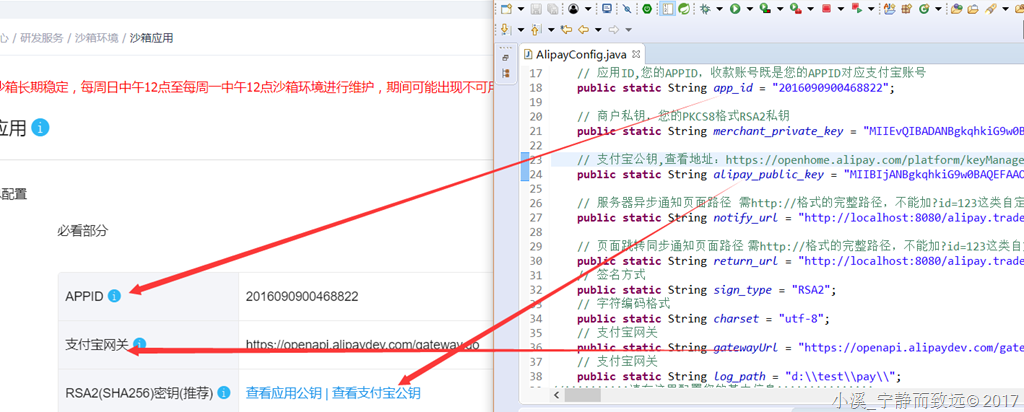The width and height of the screenshot is (1024, 412).
Task: Click the 沙箱应用 breadcrumb item
Action: coord(152,38)
